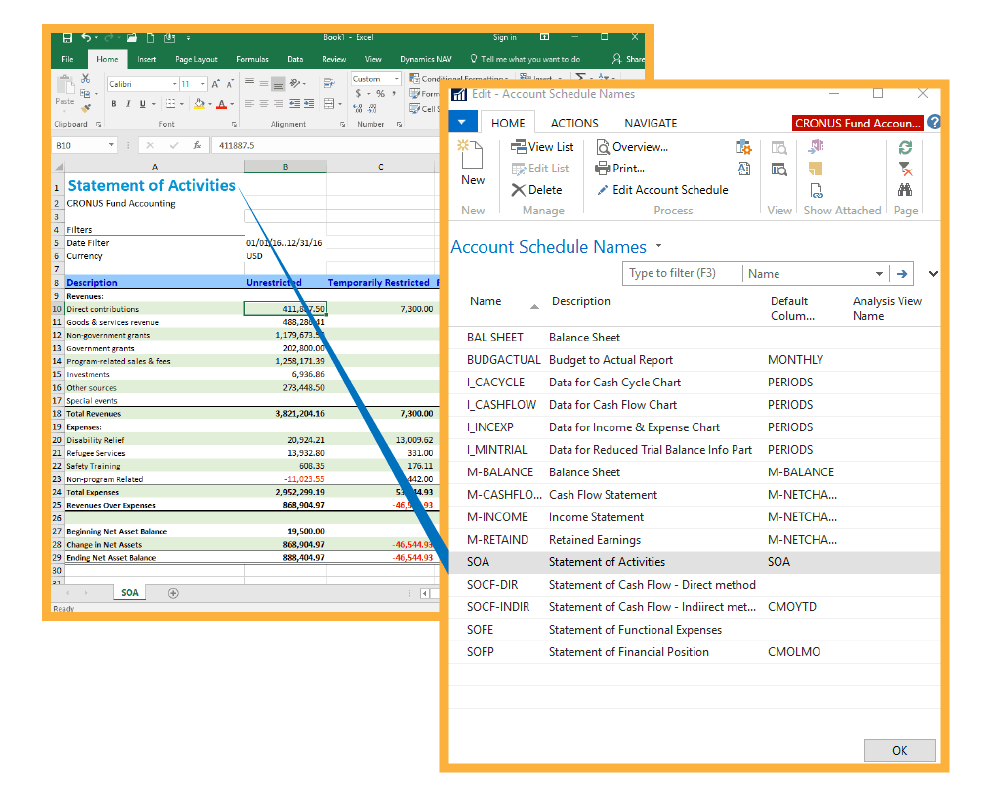
Task: Click the Find binoculars icon
Action: [x=905, y=189]
